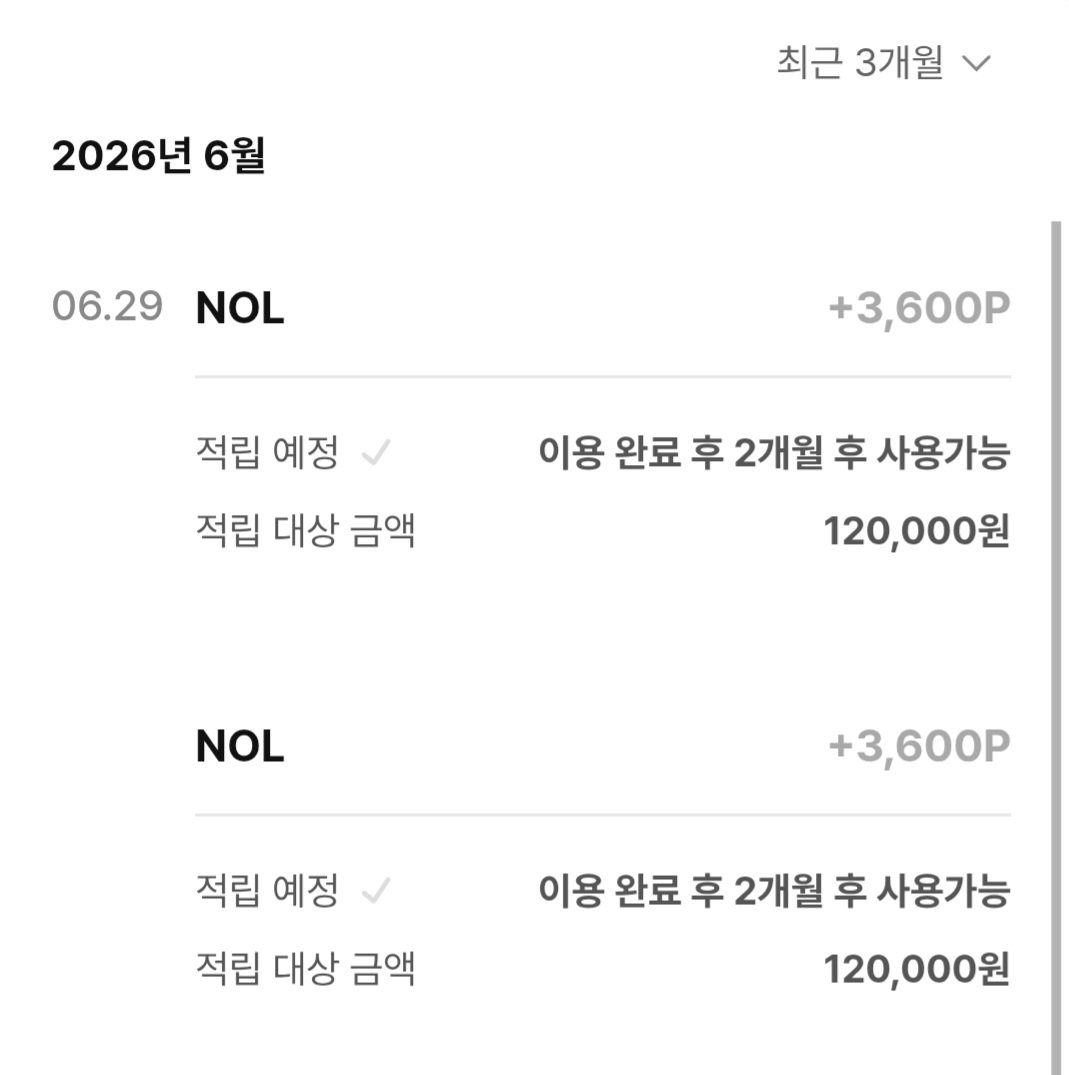Viewport: 1069px width, 1075px height.
Task: Click the 2026년 6월 month header
Action: click(x=158, y=156)
